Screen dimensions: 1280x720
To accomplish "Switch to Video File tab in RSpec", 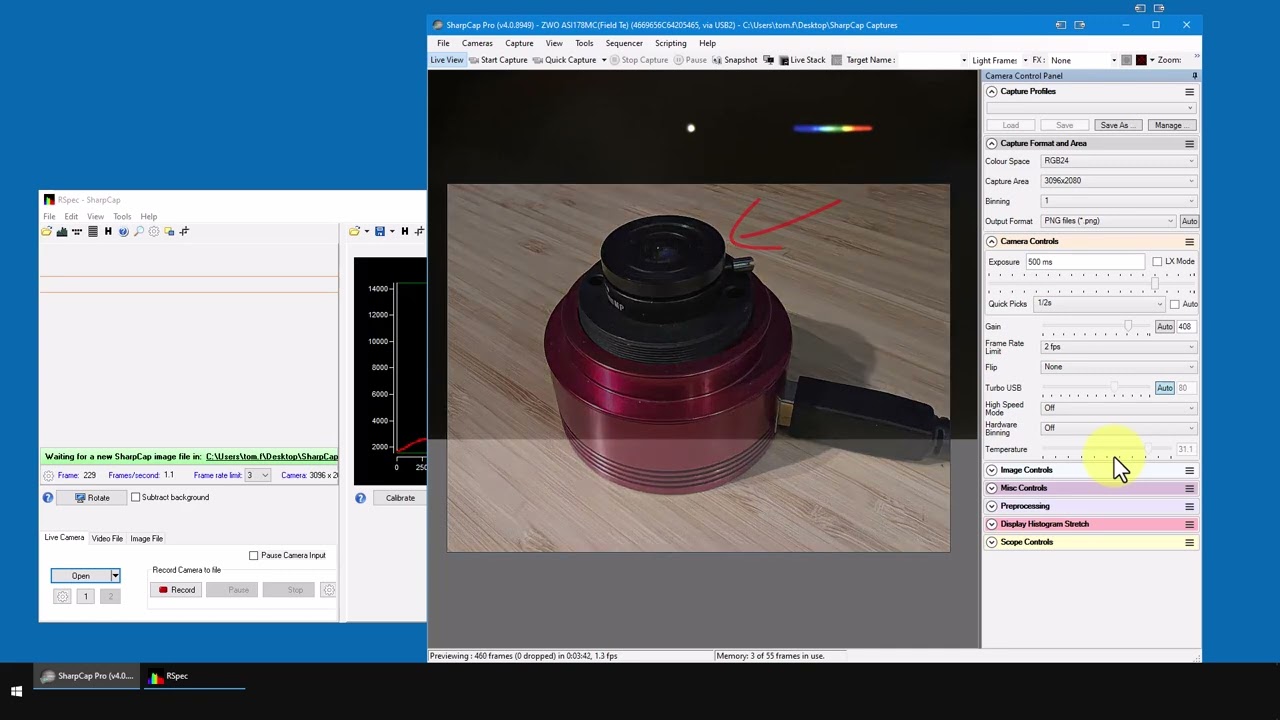I will point(107,539).
